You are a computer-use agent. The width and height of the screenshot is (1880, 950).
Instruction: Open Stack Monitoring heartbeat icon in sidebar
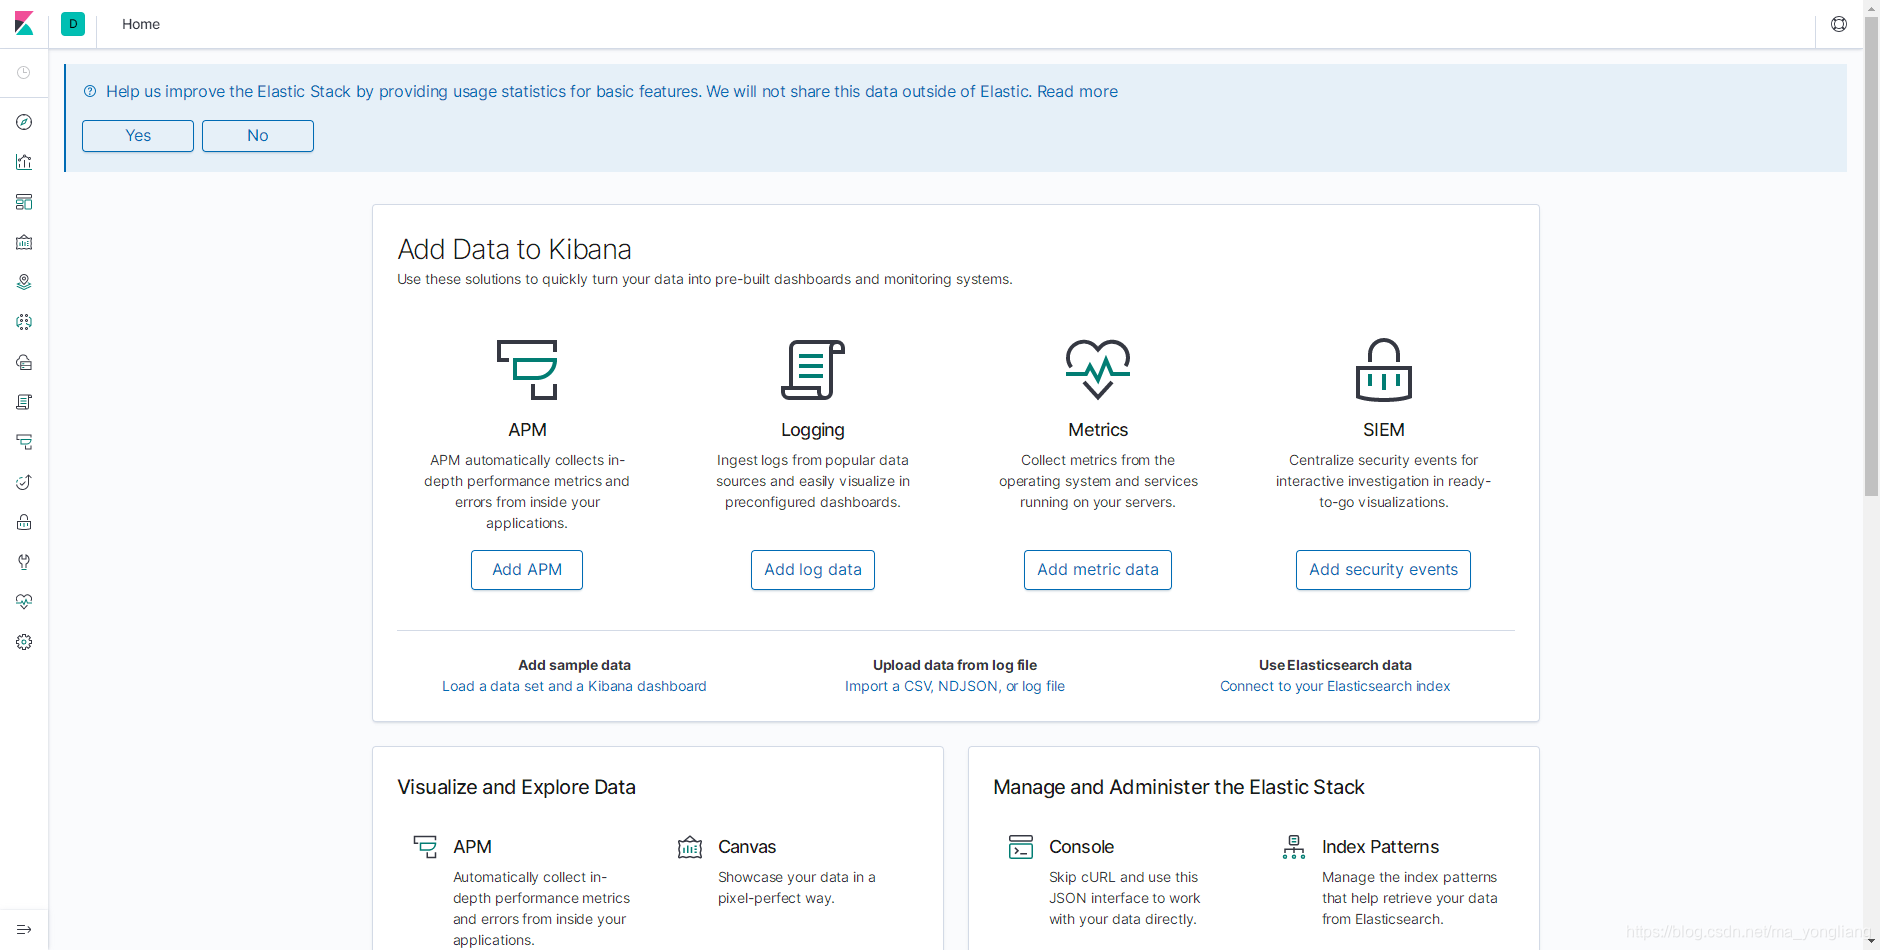click(24, 602)
